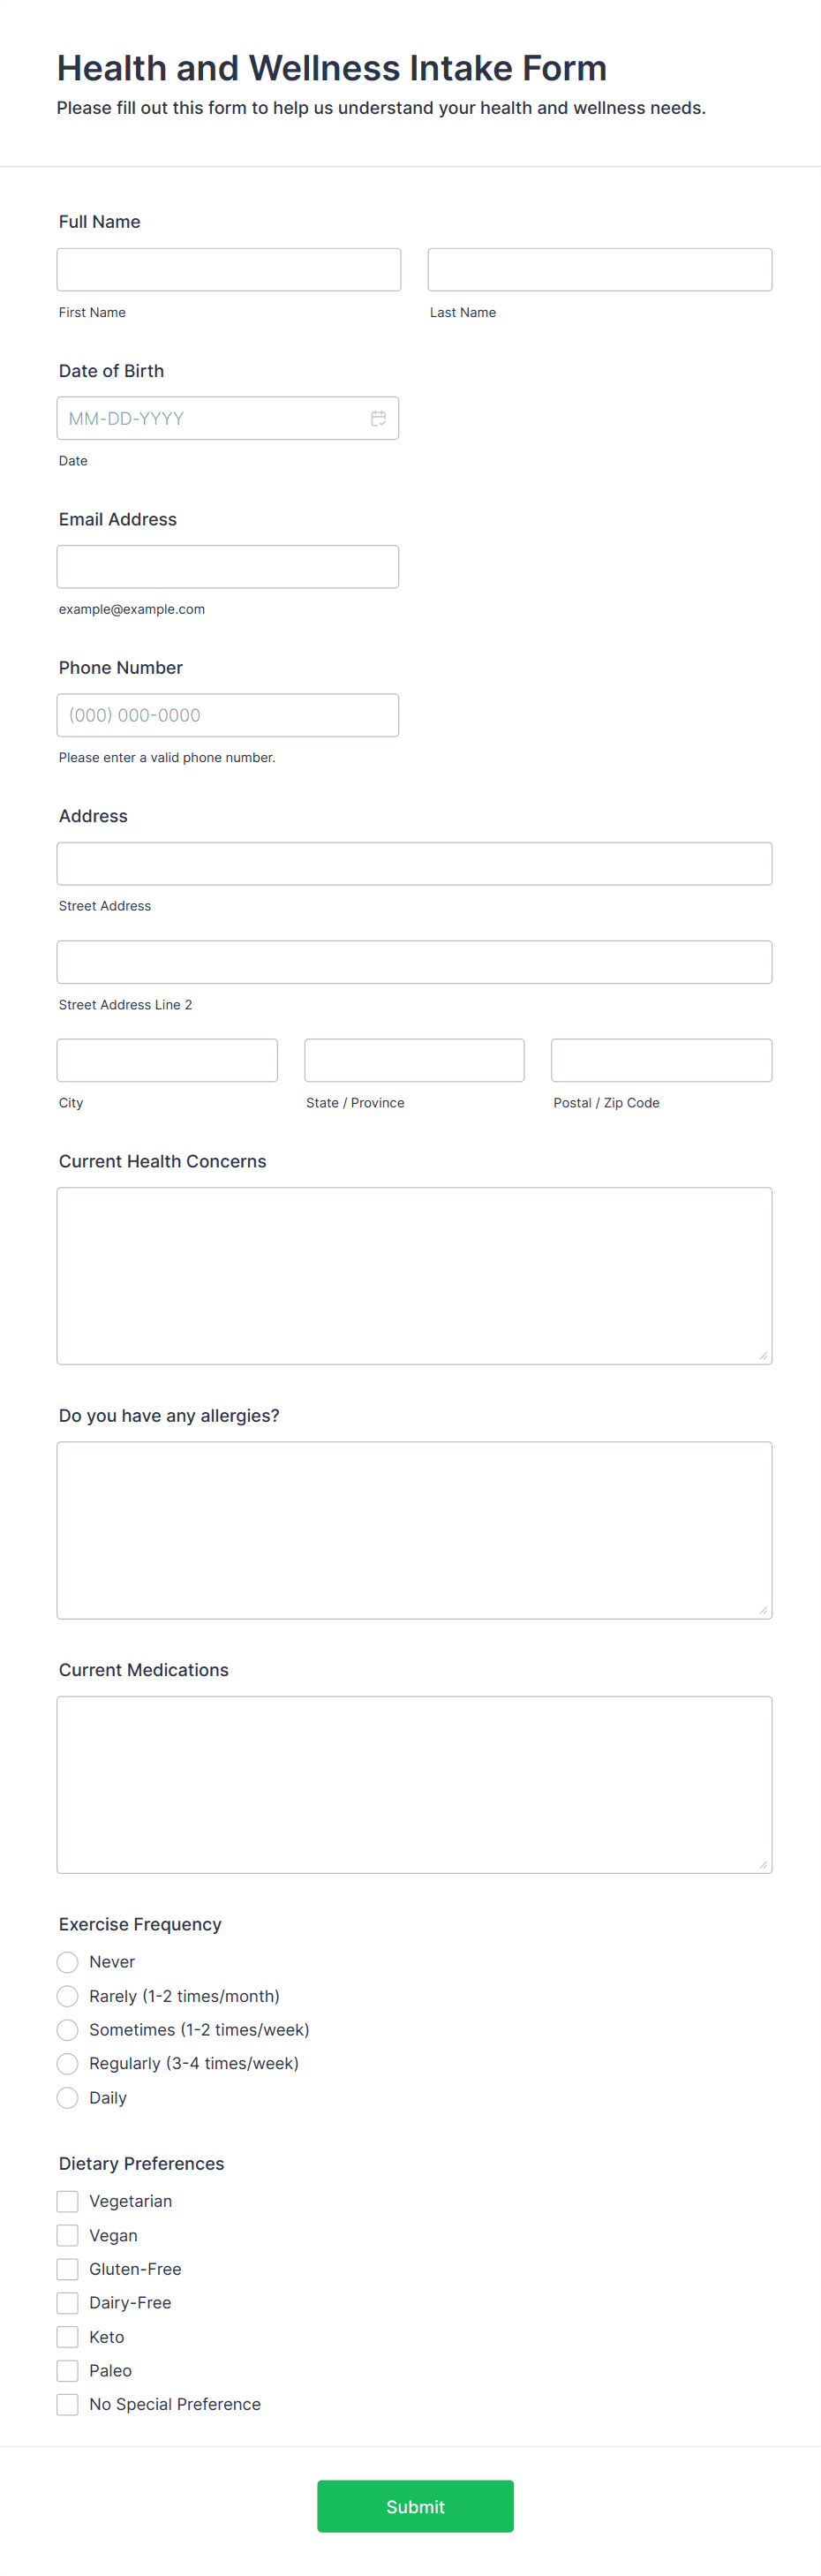
Task: Choose Rarely (1-2 times/month) exercise frequency
Action: click(67, 1996)
